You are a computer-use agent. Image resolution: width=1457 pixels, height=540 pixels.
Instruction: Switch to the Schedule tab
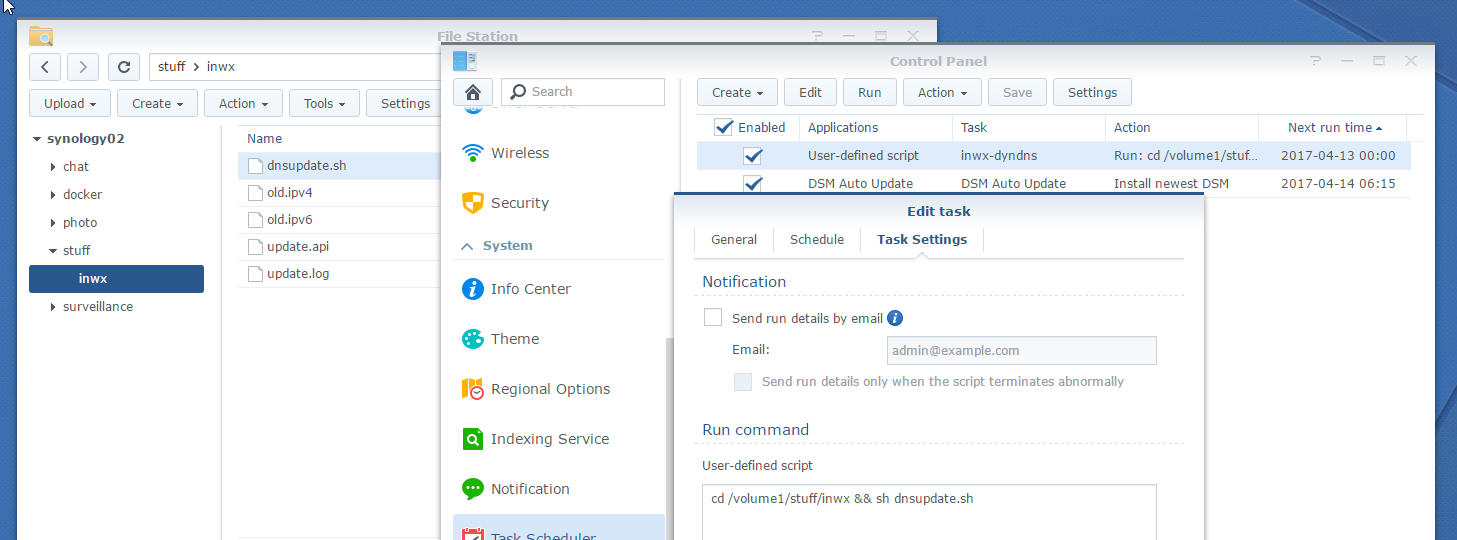[x=816, y=240]
